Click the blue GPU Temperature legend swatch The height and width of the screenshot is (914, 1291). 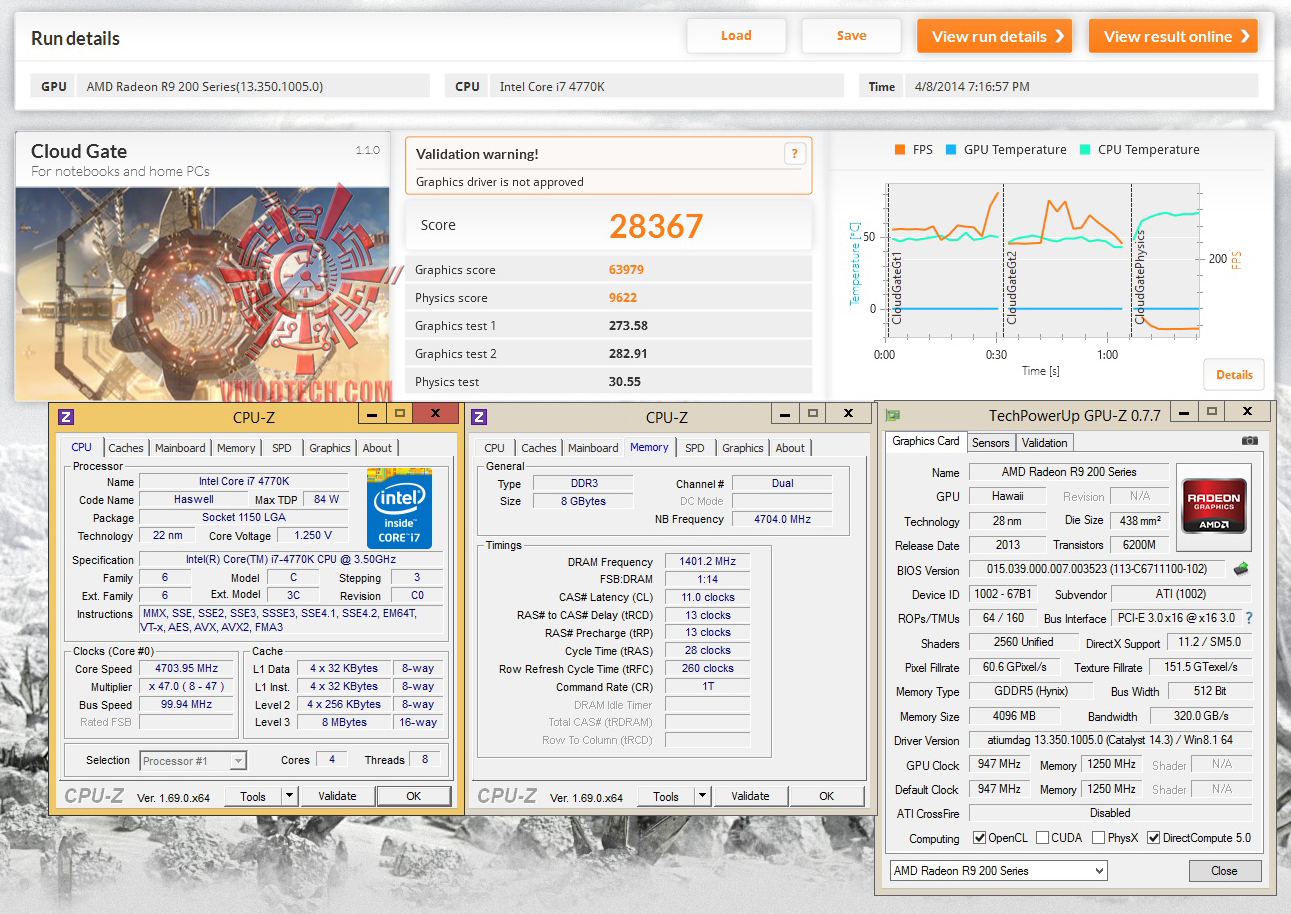tap(950, 150)
